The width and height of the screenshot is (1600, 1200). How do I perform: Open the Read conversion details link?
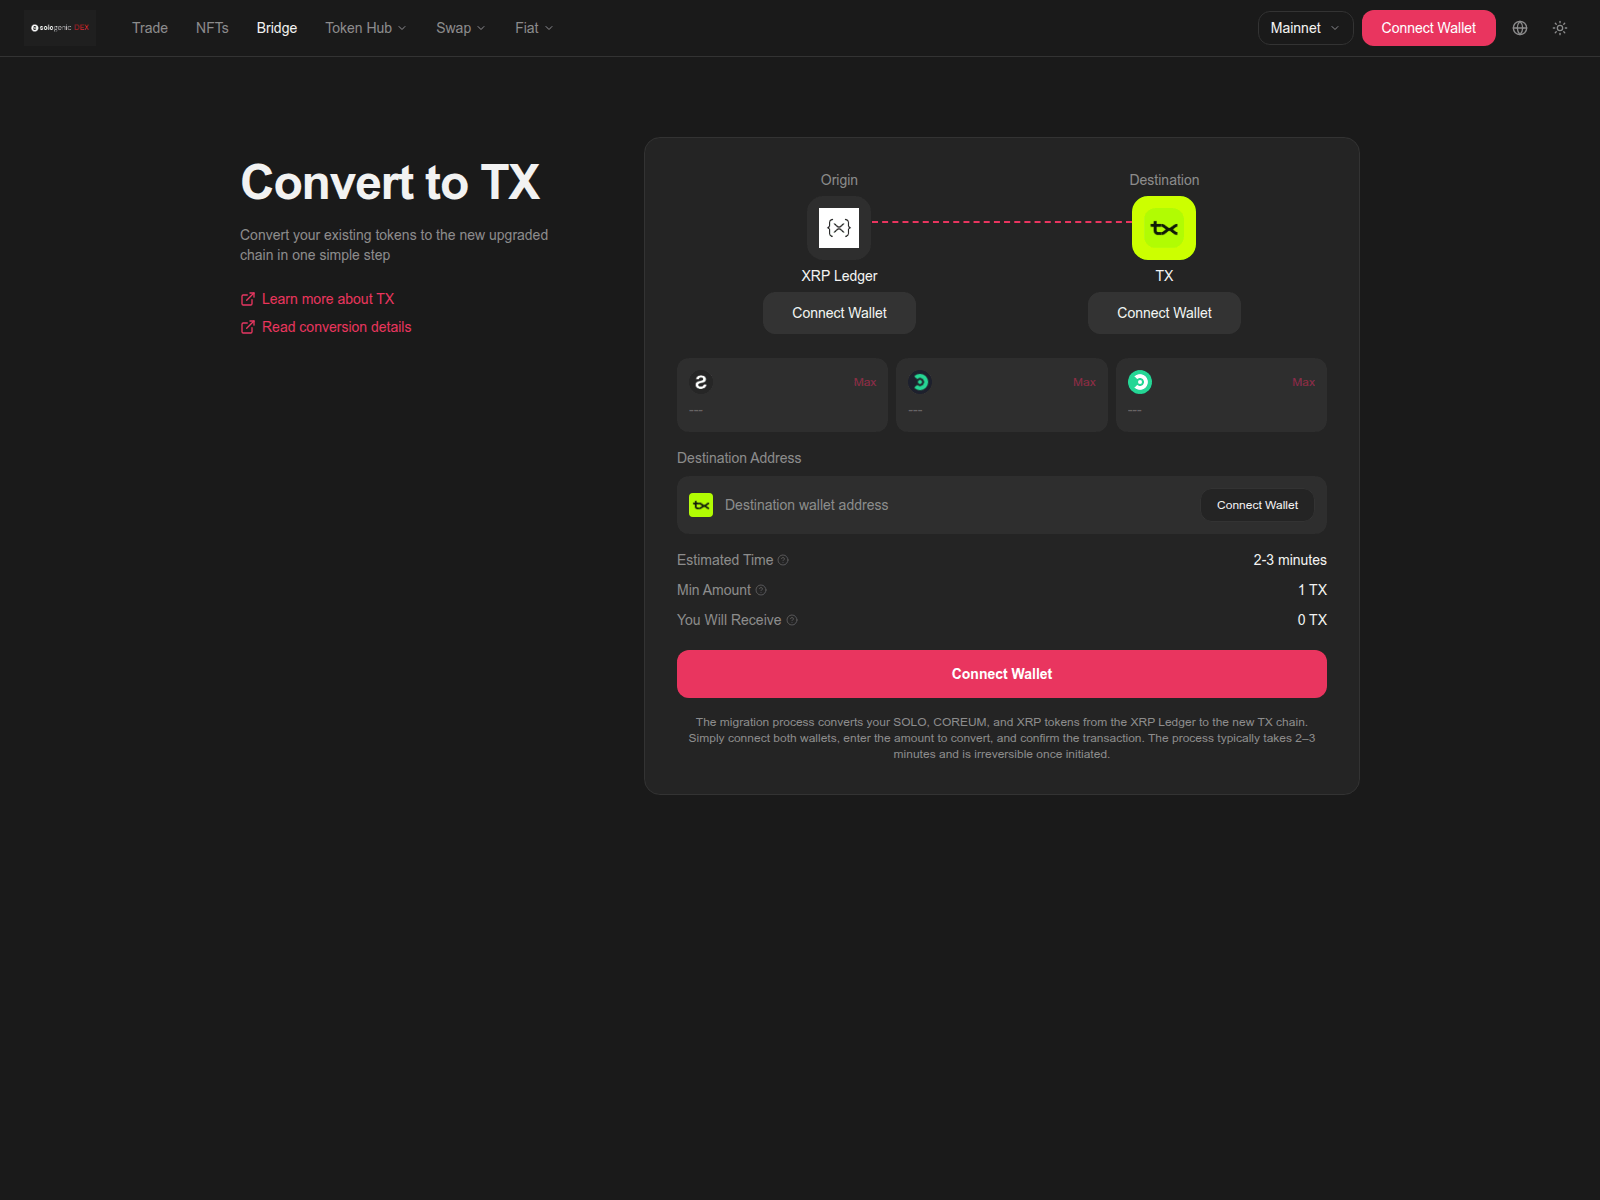point(336,327)
